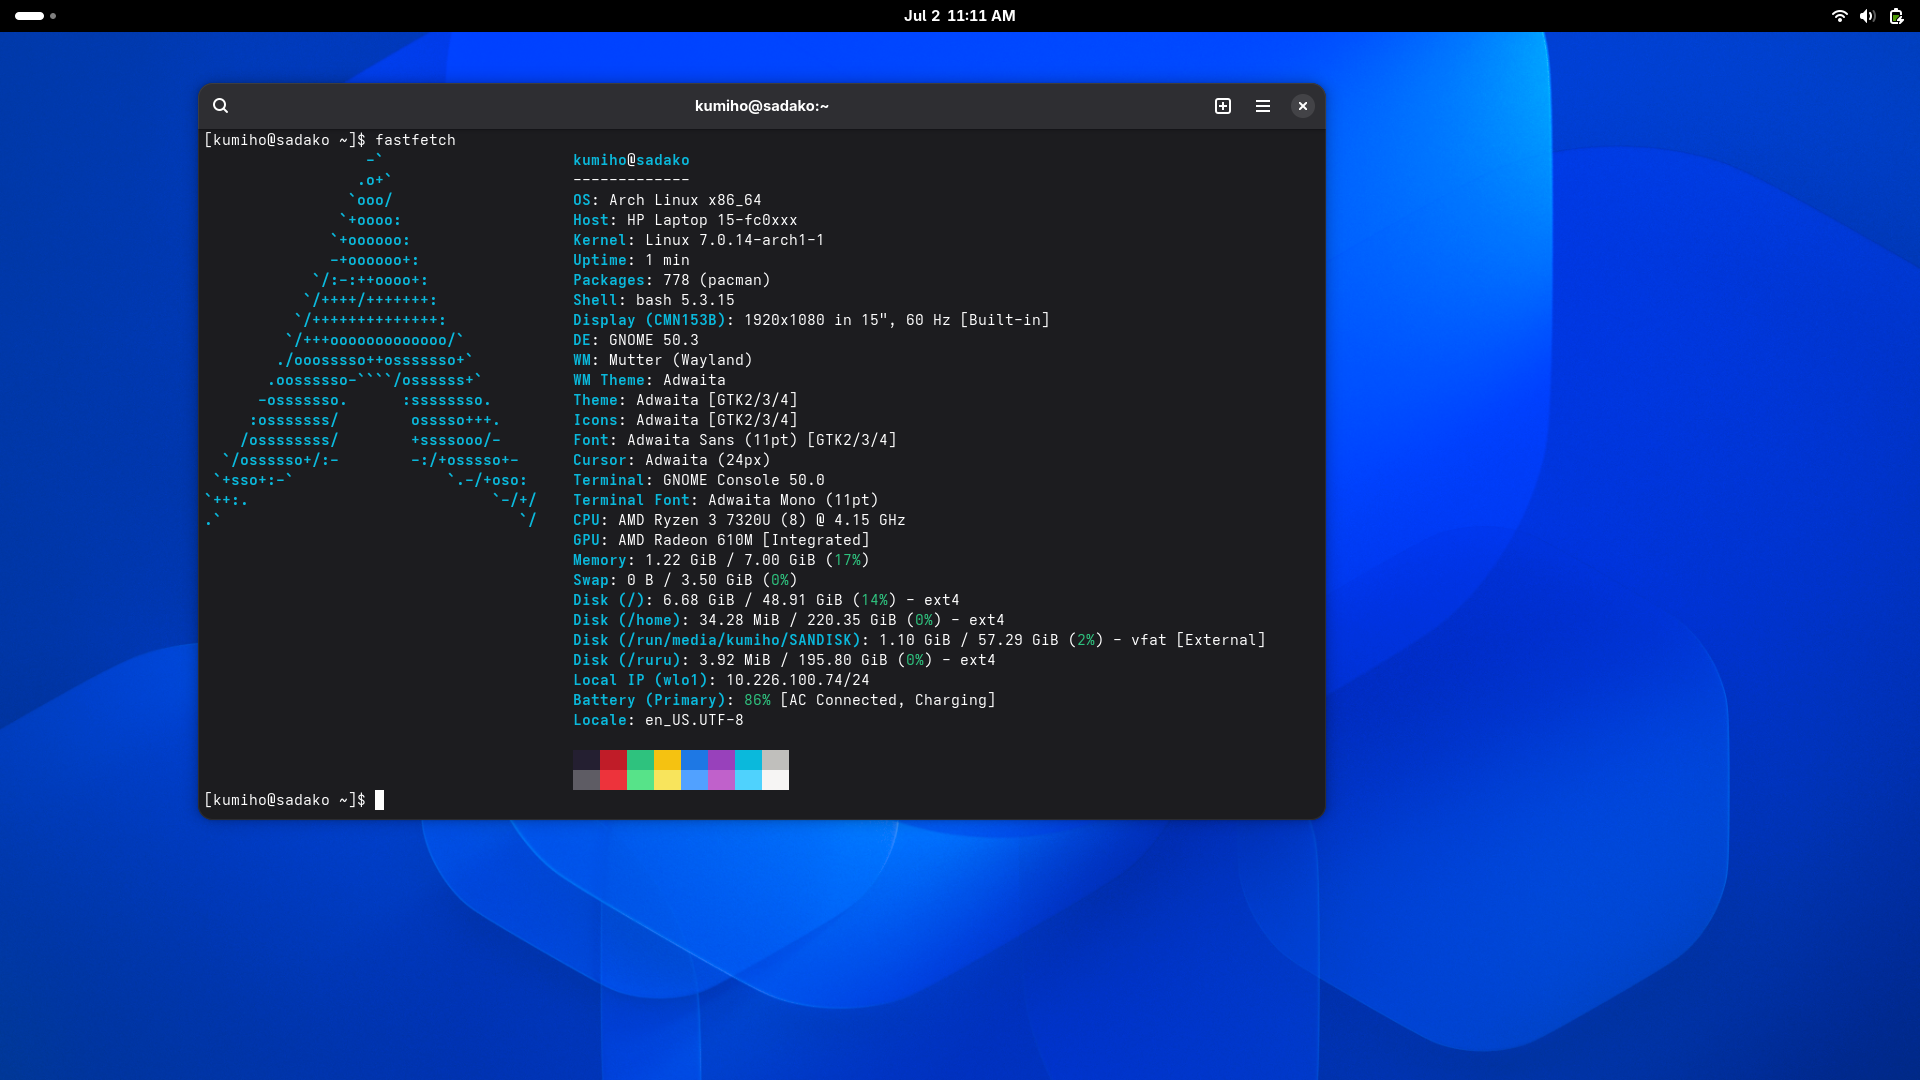Click the cyan 'kumiho@sadako' fastfetch header
This screenshot has height=1080, width=1920.
[631, 160]
